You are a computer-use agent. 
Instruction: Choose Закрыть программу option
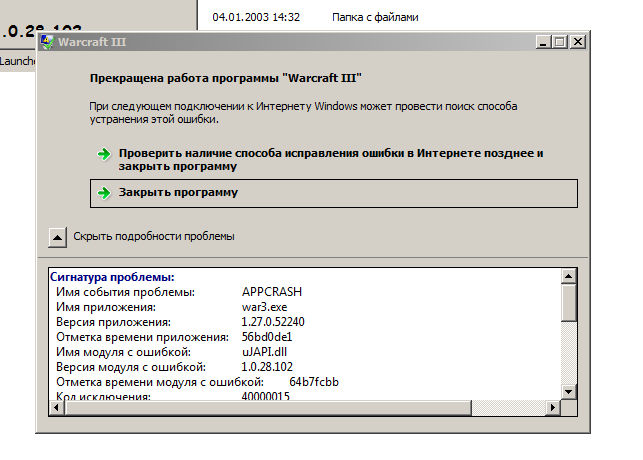333,193
